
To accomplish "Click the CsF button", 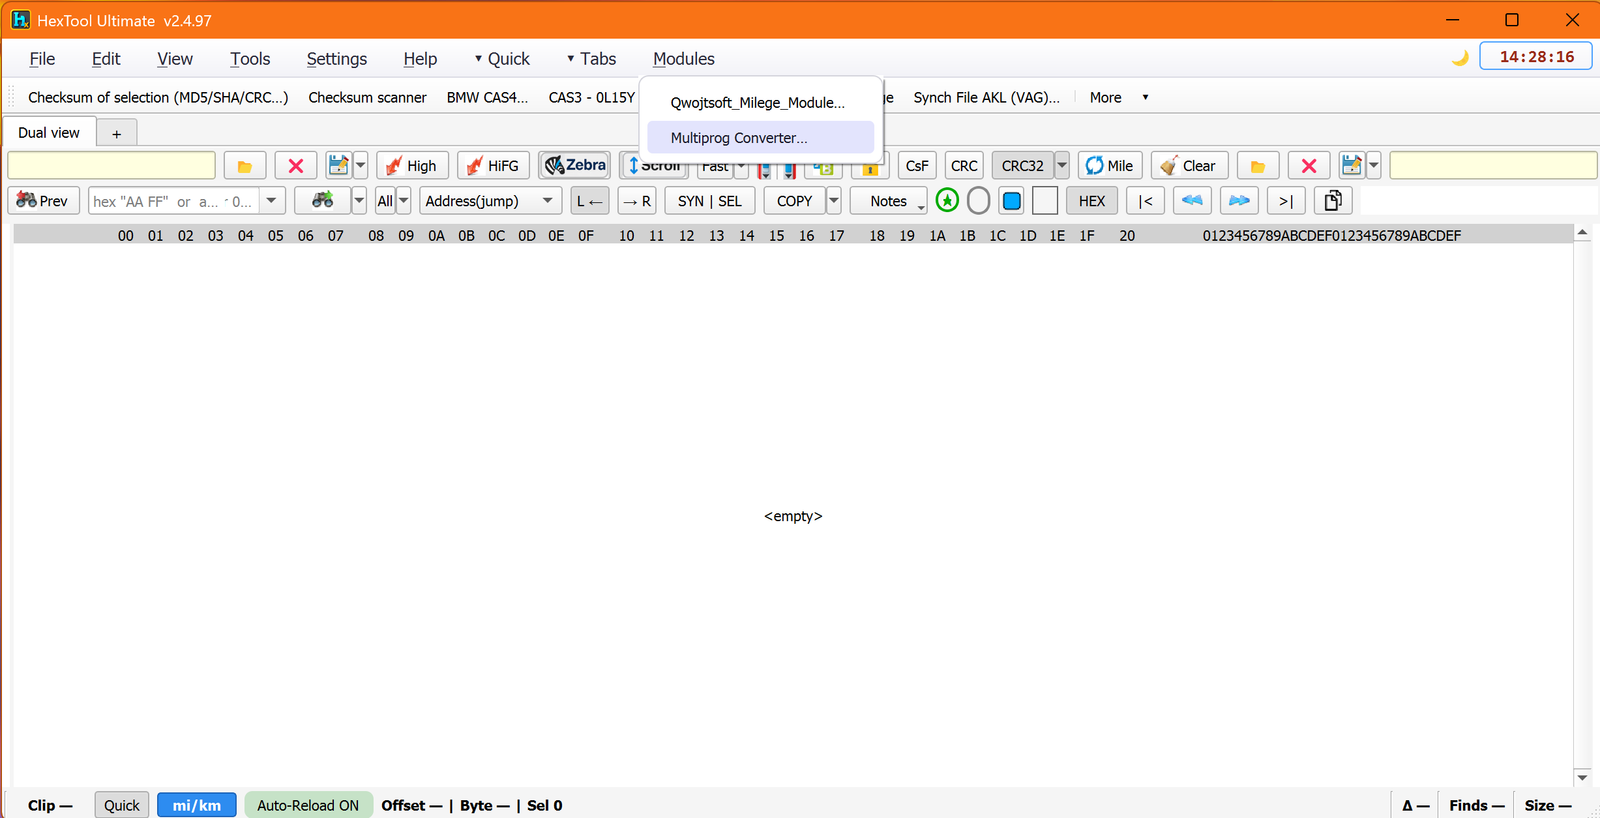I will (917, 166).
